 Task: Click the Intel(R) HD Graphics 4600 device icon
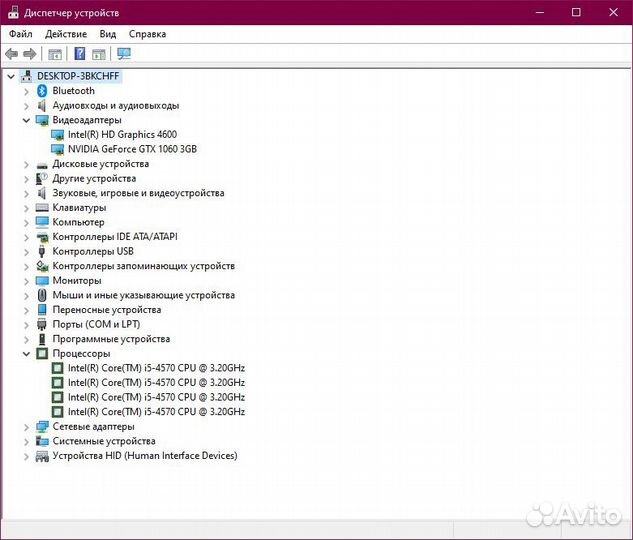(x=57, y=135)
